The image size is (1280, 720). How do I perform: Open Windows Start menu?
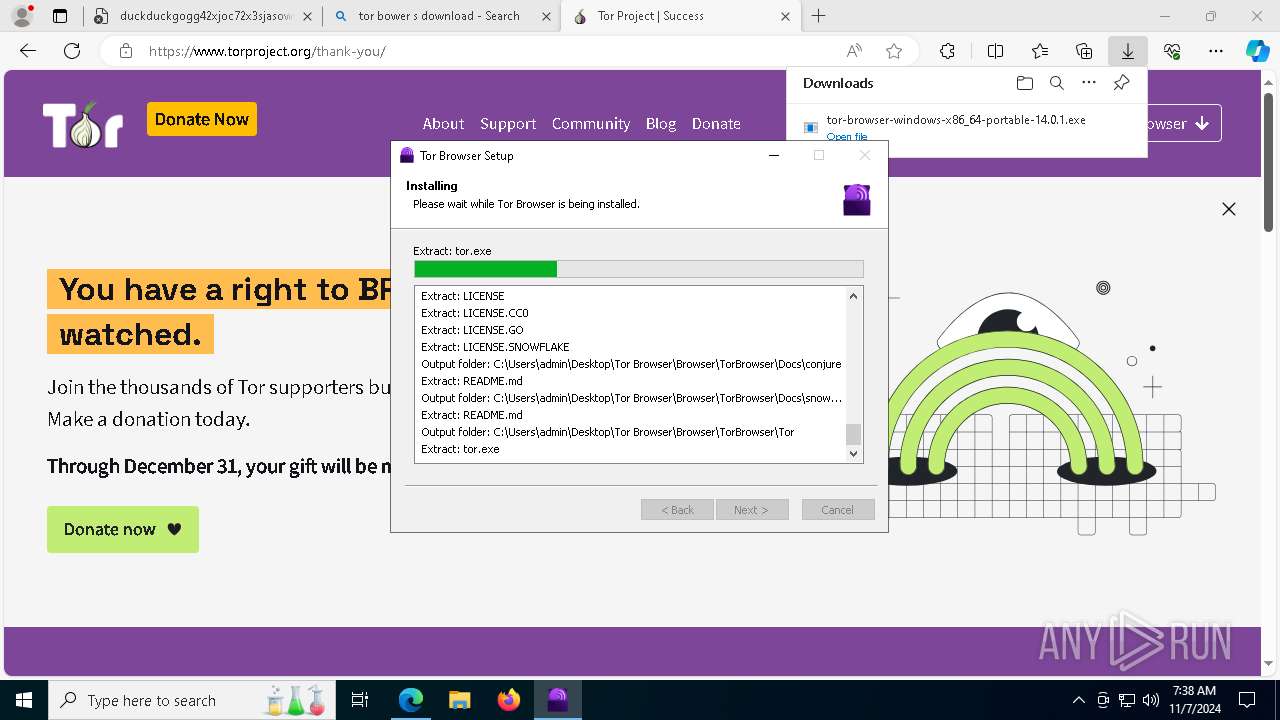23,700
